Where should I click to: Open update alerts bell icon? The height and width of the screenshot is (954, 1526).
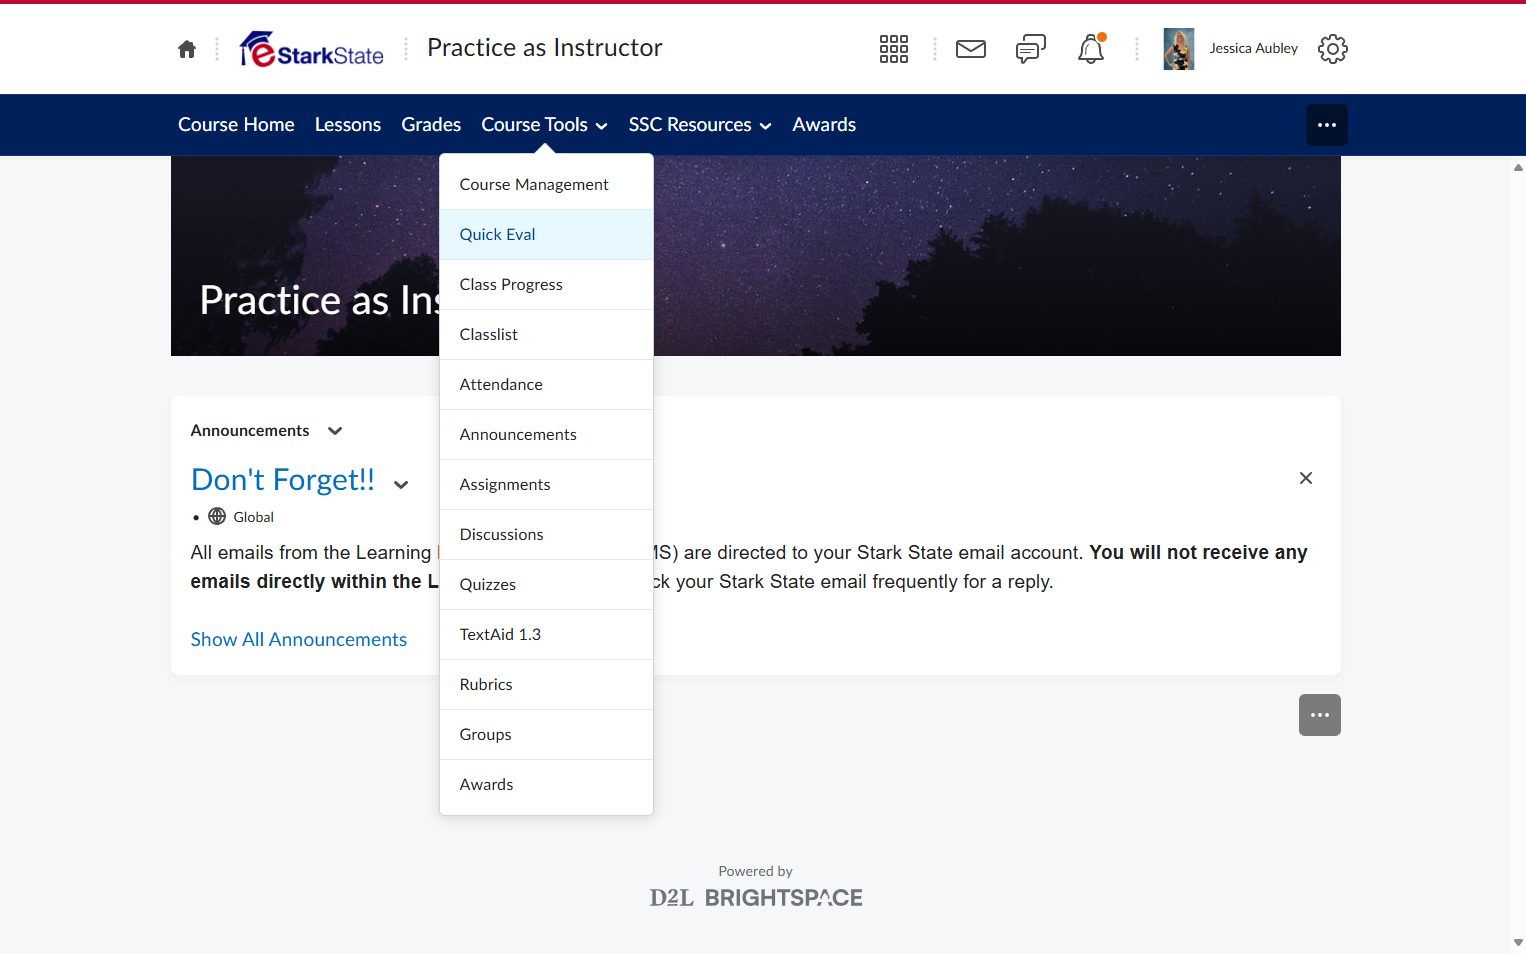tap(1091, 49)
